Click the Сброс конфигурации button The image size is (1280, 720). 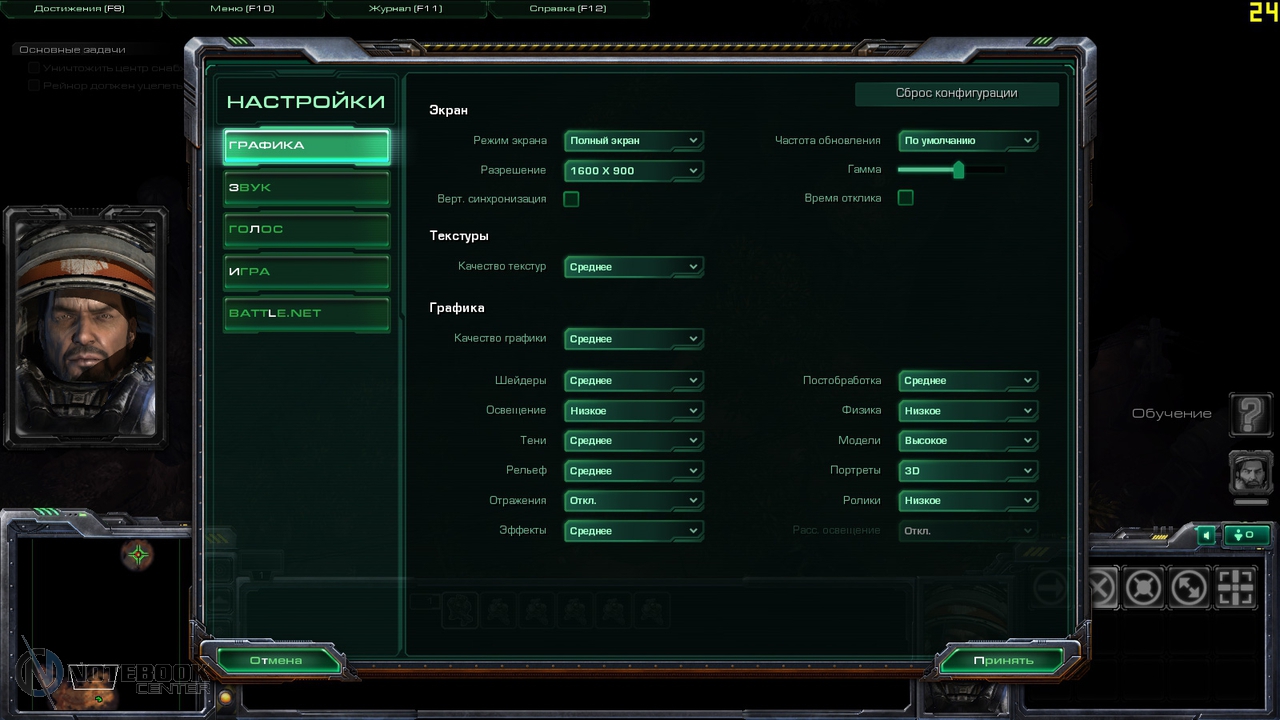tap(956, 94)
